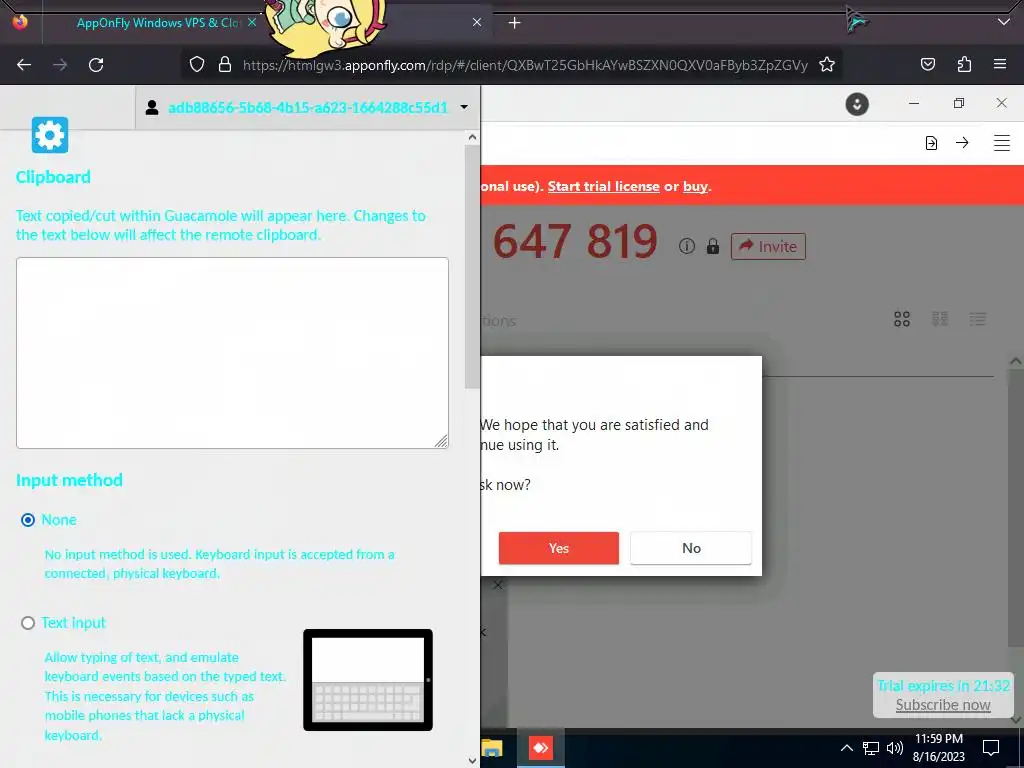This screenshot has height=768, width=1024.
Task: Switch to small tiles view icon
Action: (x=940, y=319)
